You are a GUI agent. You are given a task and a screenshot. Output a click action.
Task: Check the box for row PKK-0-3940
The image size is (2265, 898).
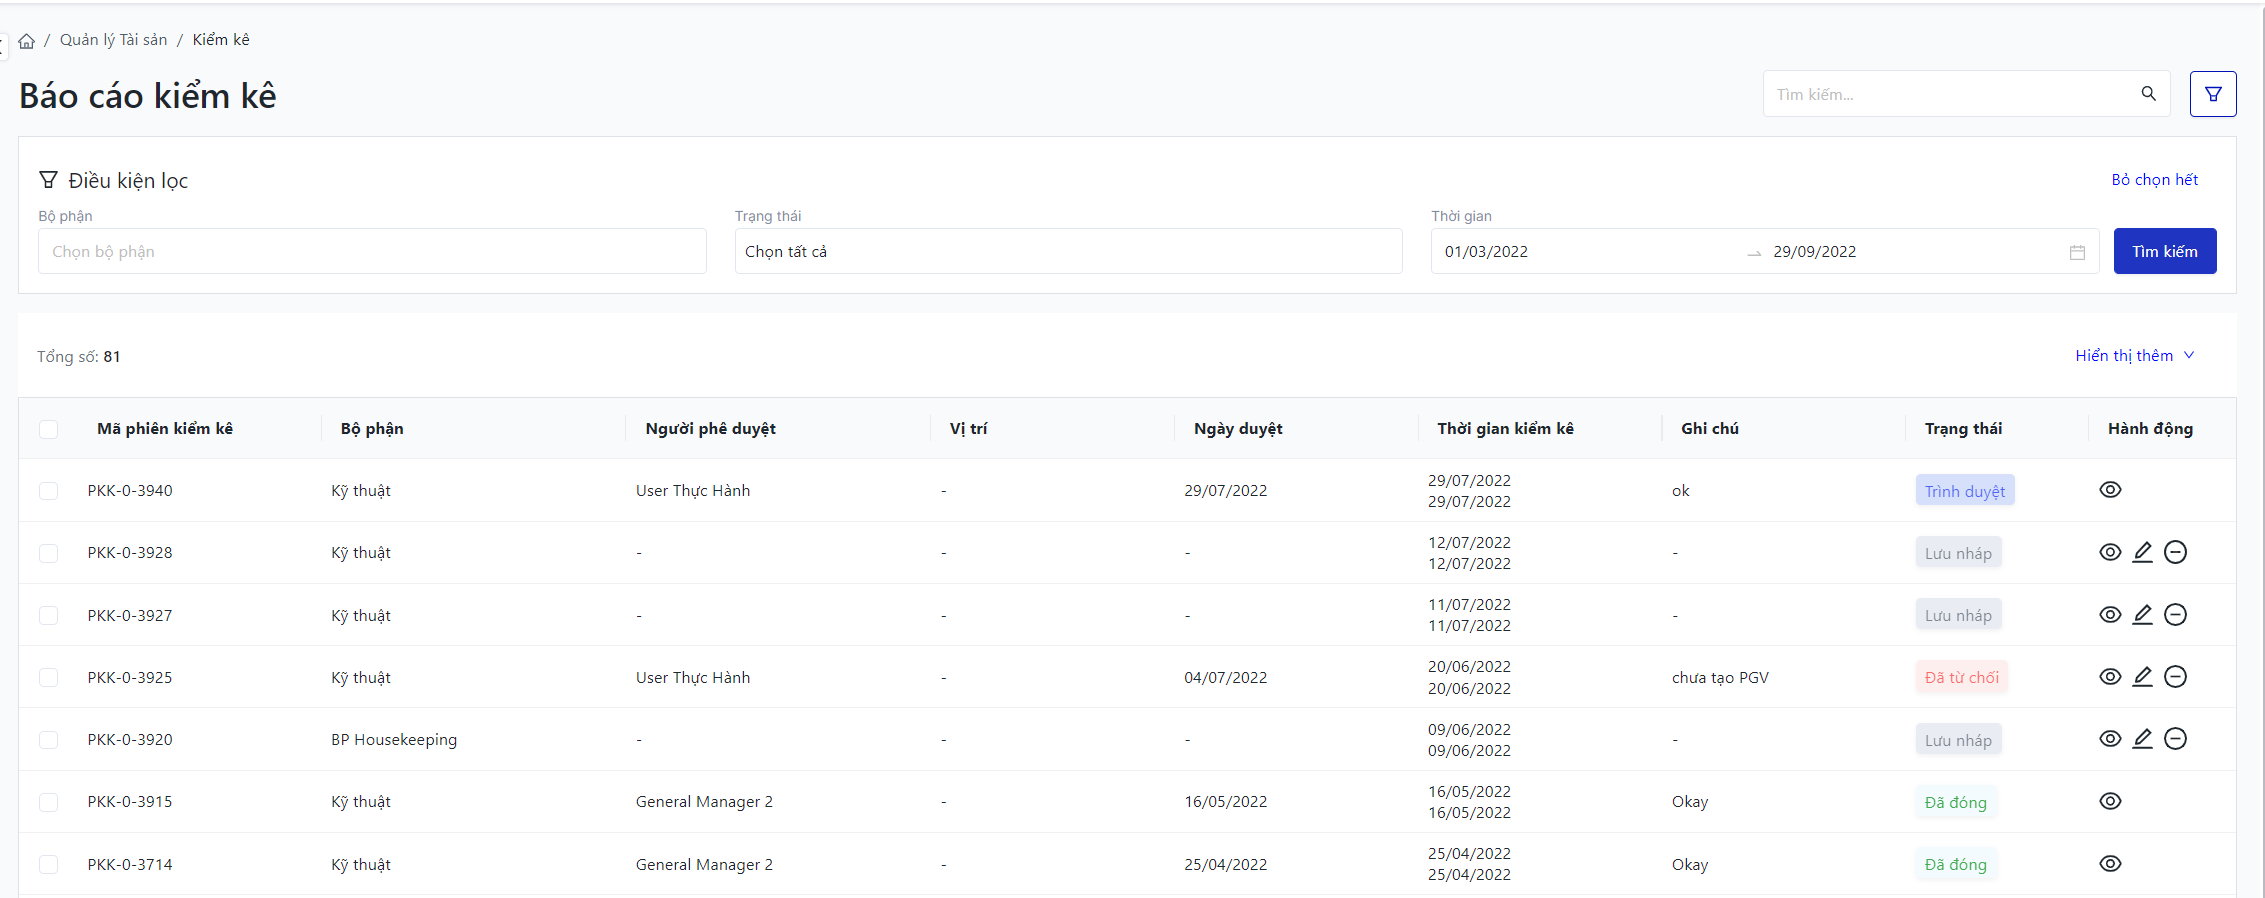click(x=48, y=491)
